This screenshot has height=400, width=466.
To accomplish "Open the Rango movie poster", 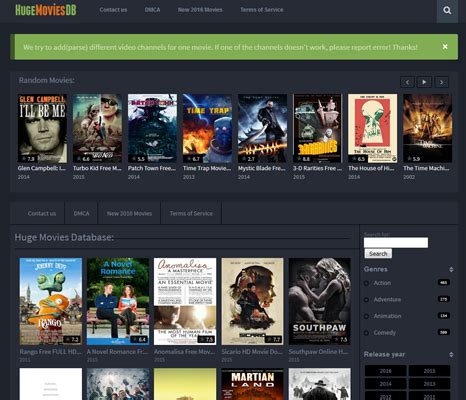I will pyautogui.click(x=51, y=301).
